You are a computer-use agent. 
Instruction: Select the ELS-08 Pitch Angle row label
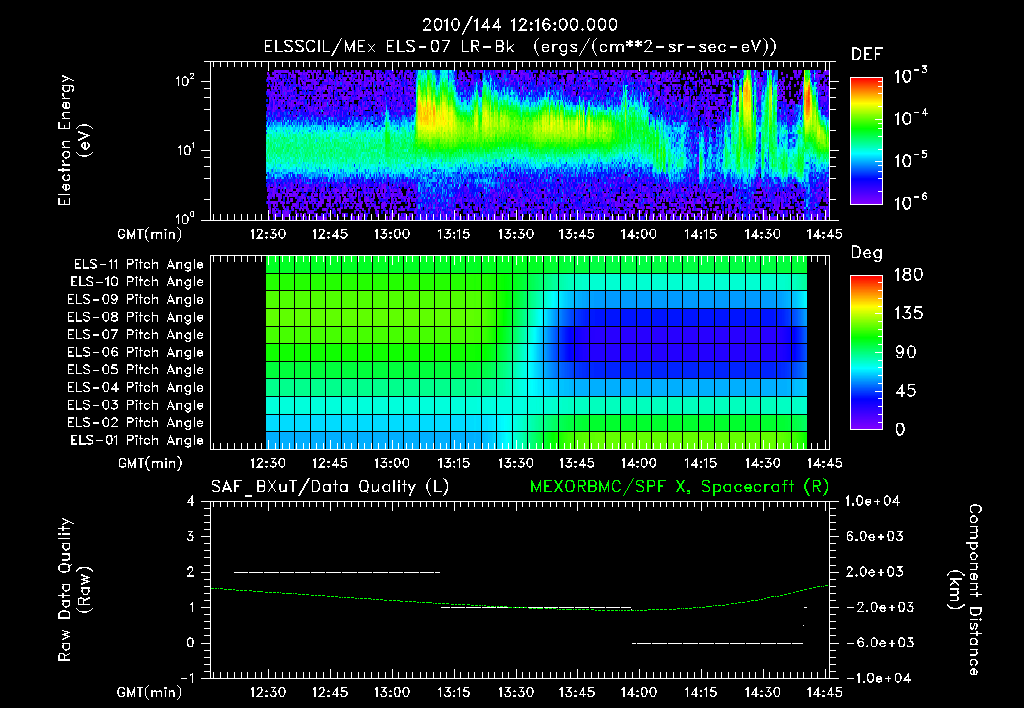click(135, 317)
